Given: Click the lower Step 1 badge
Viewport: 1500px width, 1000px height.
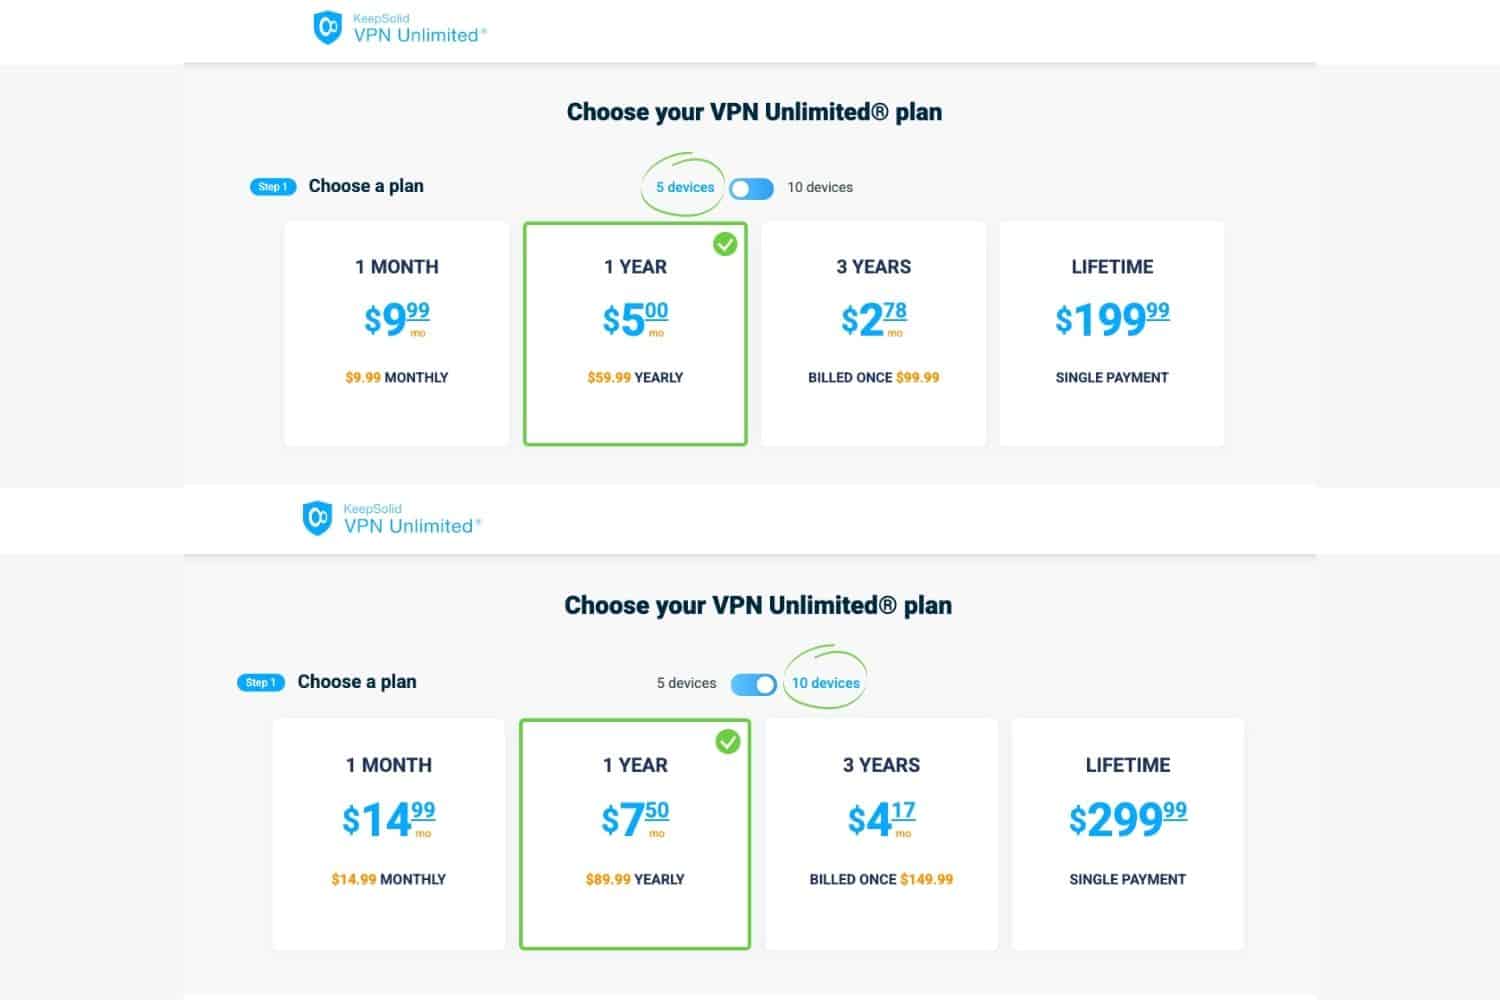Looking at the screenshot, I should point(261,683).
